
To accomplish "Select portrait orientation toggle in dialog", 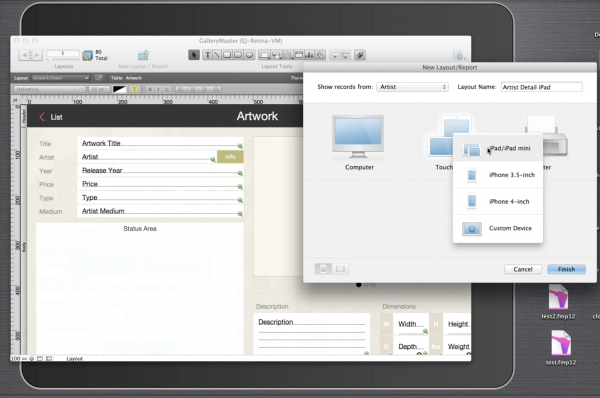I will click(323, 269).
